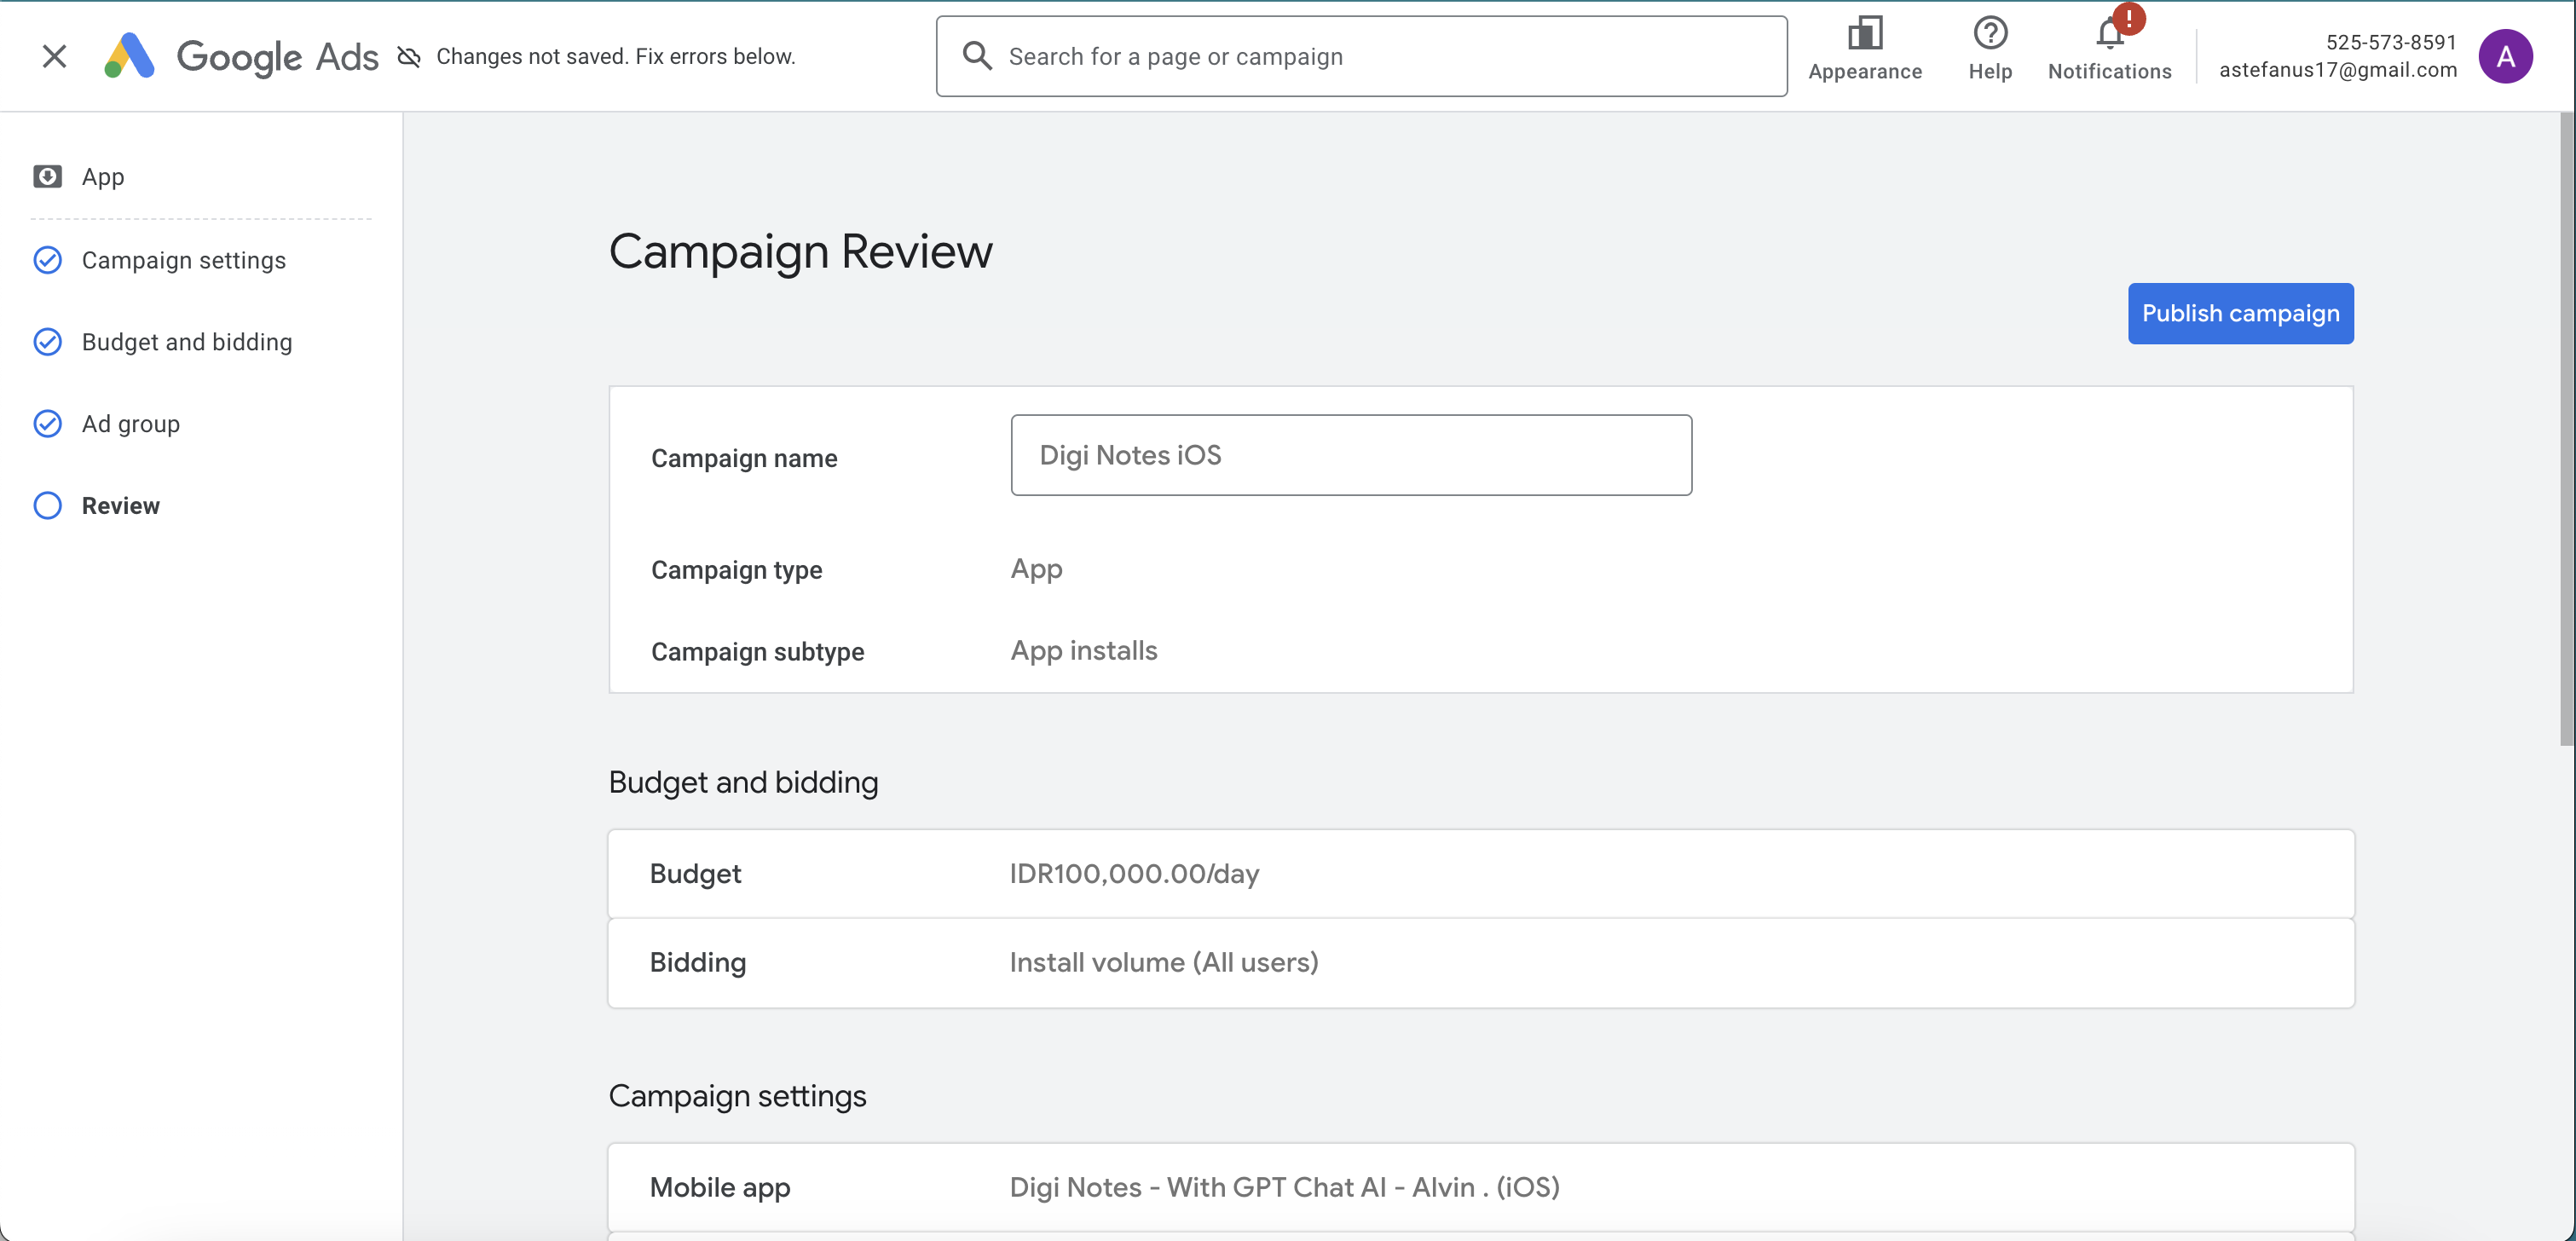This screenshot has width=2576, height=1241.
Task: Open Notifications bell icon
Action: point(2109,35)
